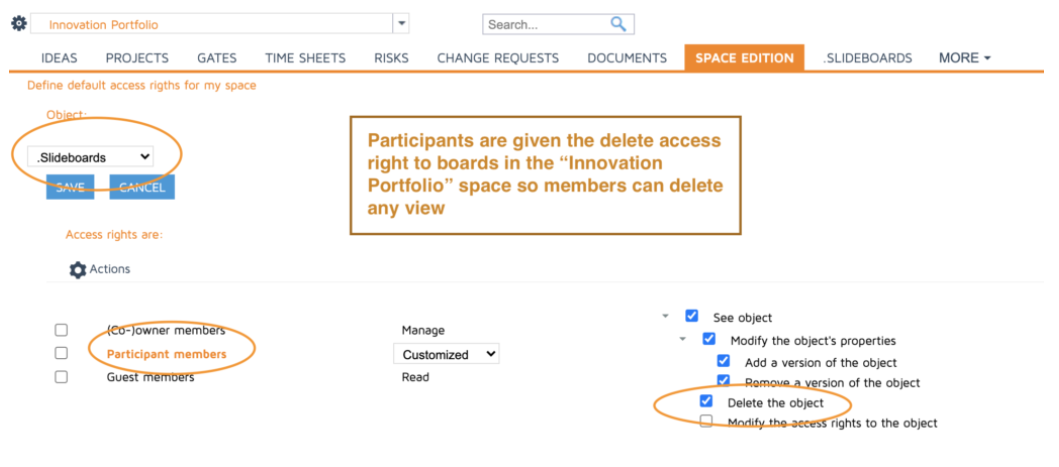Collapse the Modify the object's properties arrow

click(684, 339)
